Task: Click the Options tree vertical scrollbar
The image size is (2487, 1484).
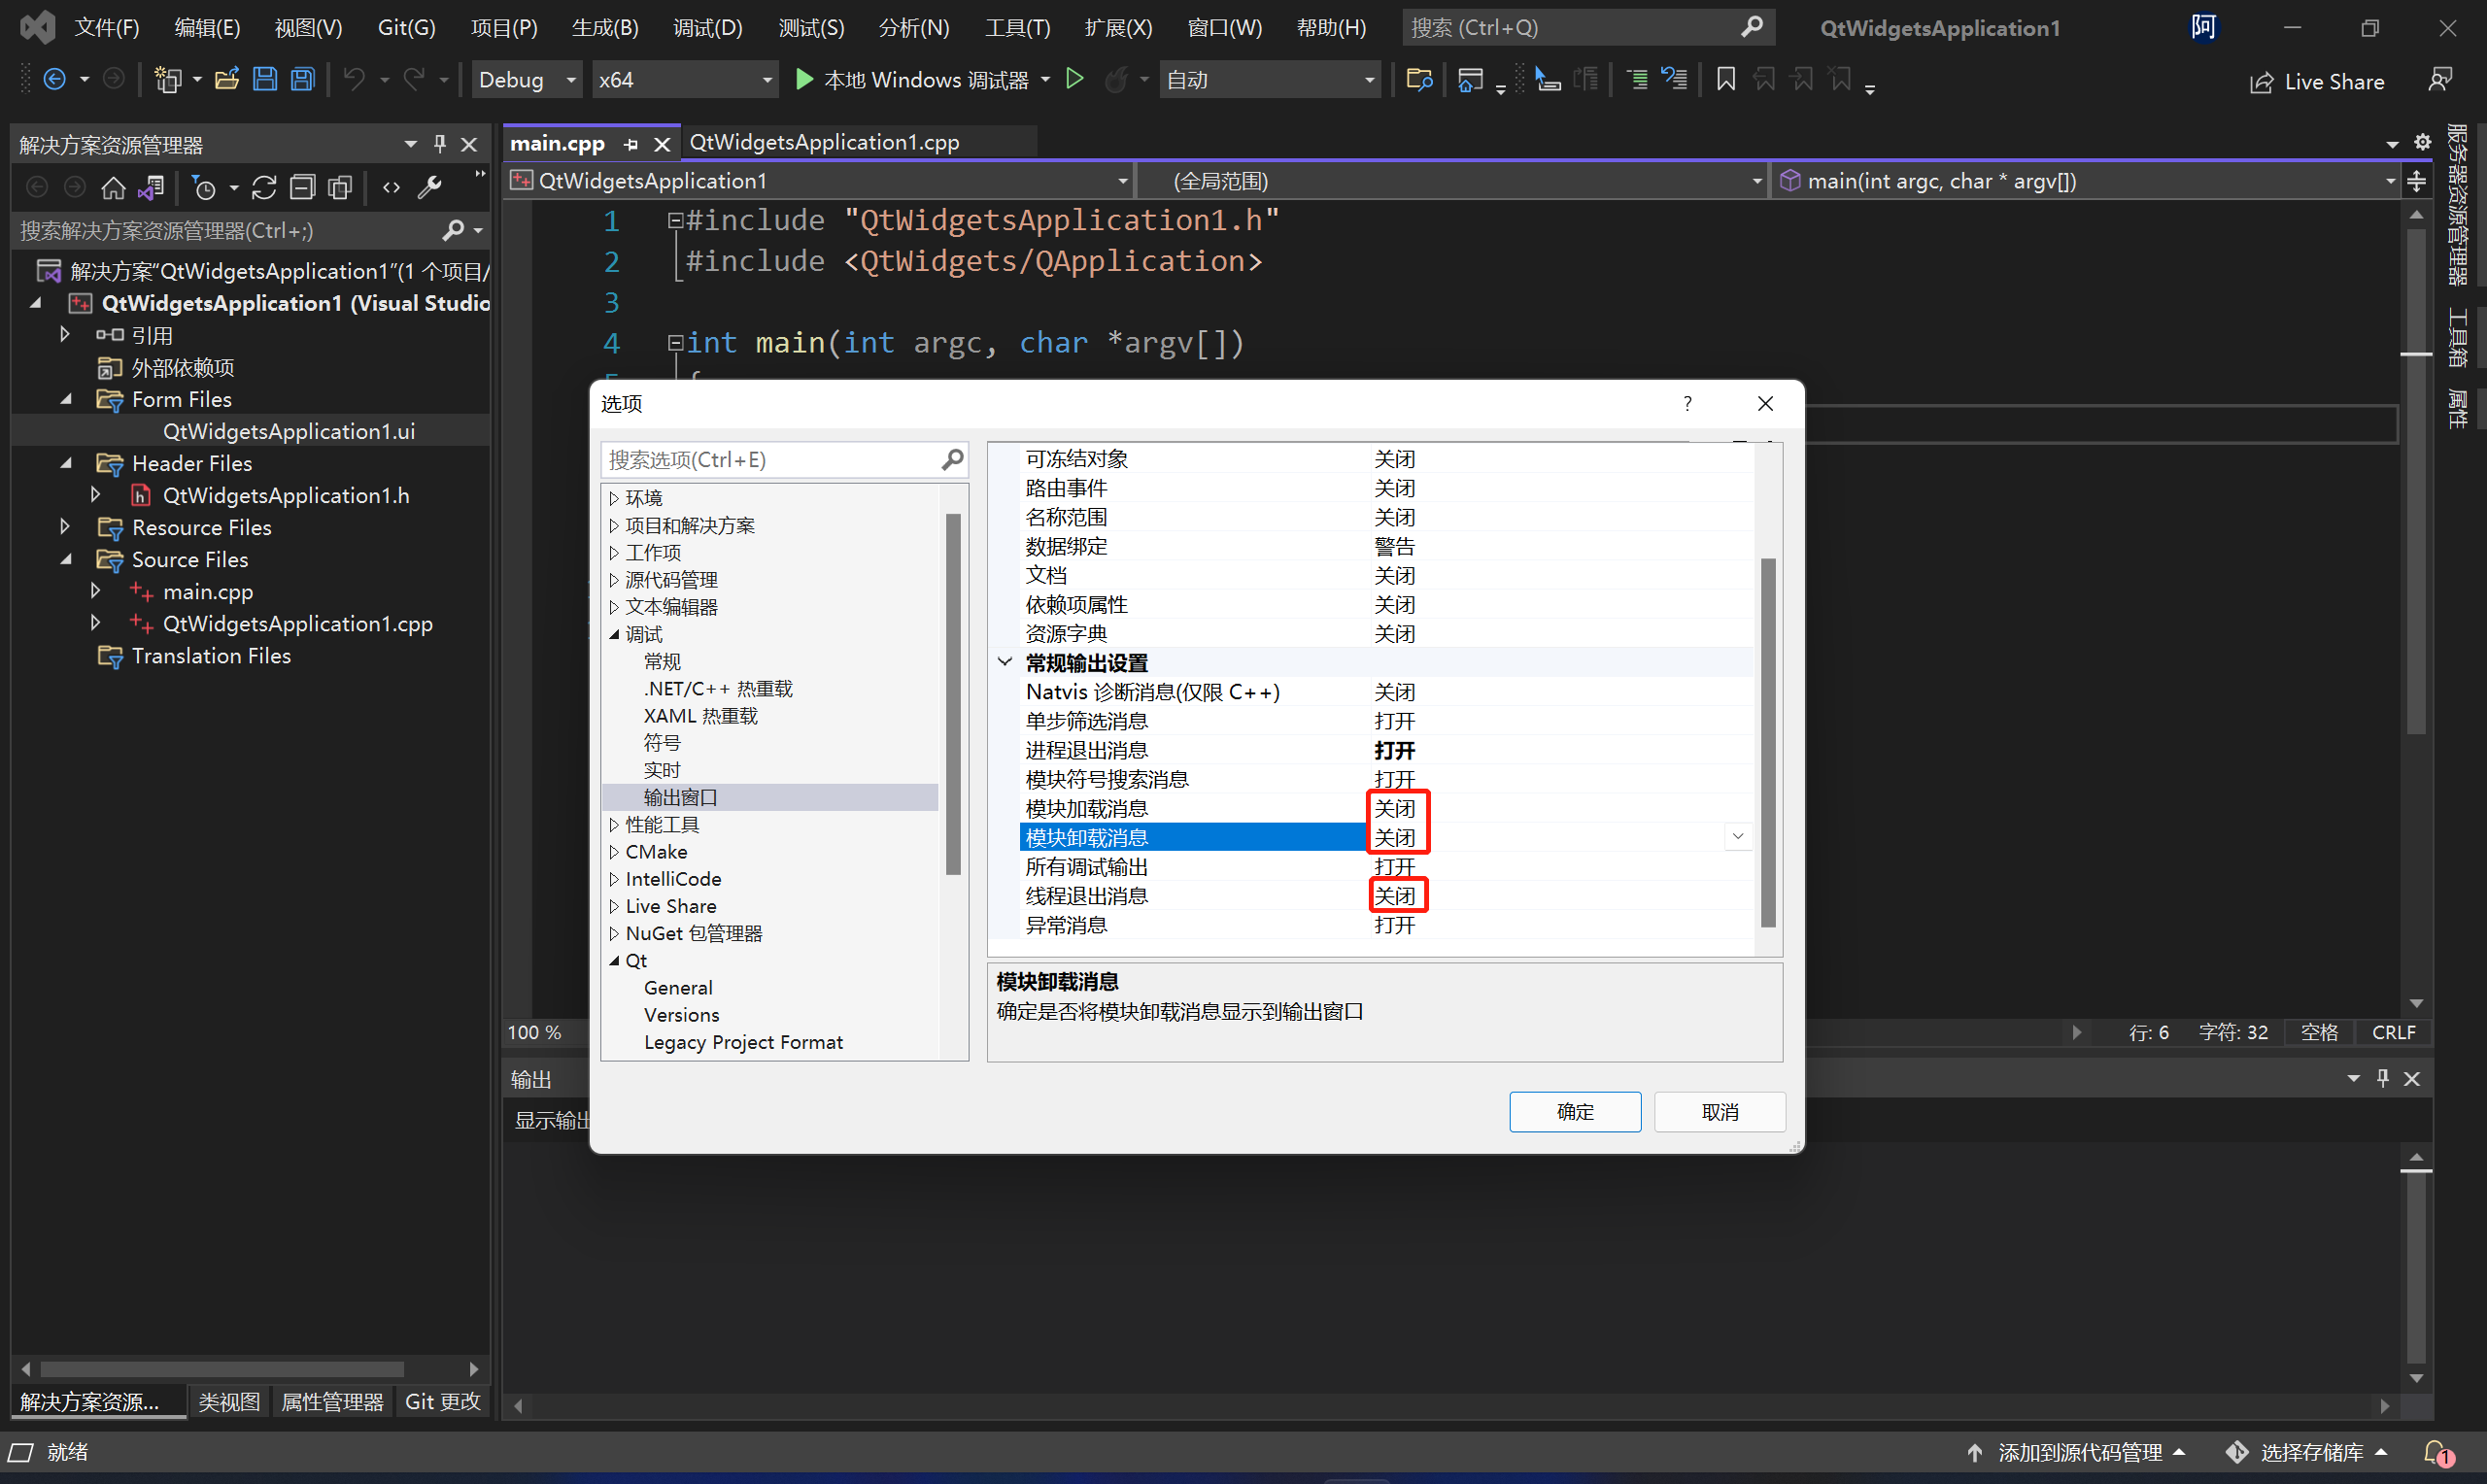Action: tap(953, 695)
